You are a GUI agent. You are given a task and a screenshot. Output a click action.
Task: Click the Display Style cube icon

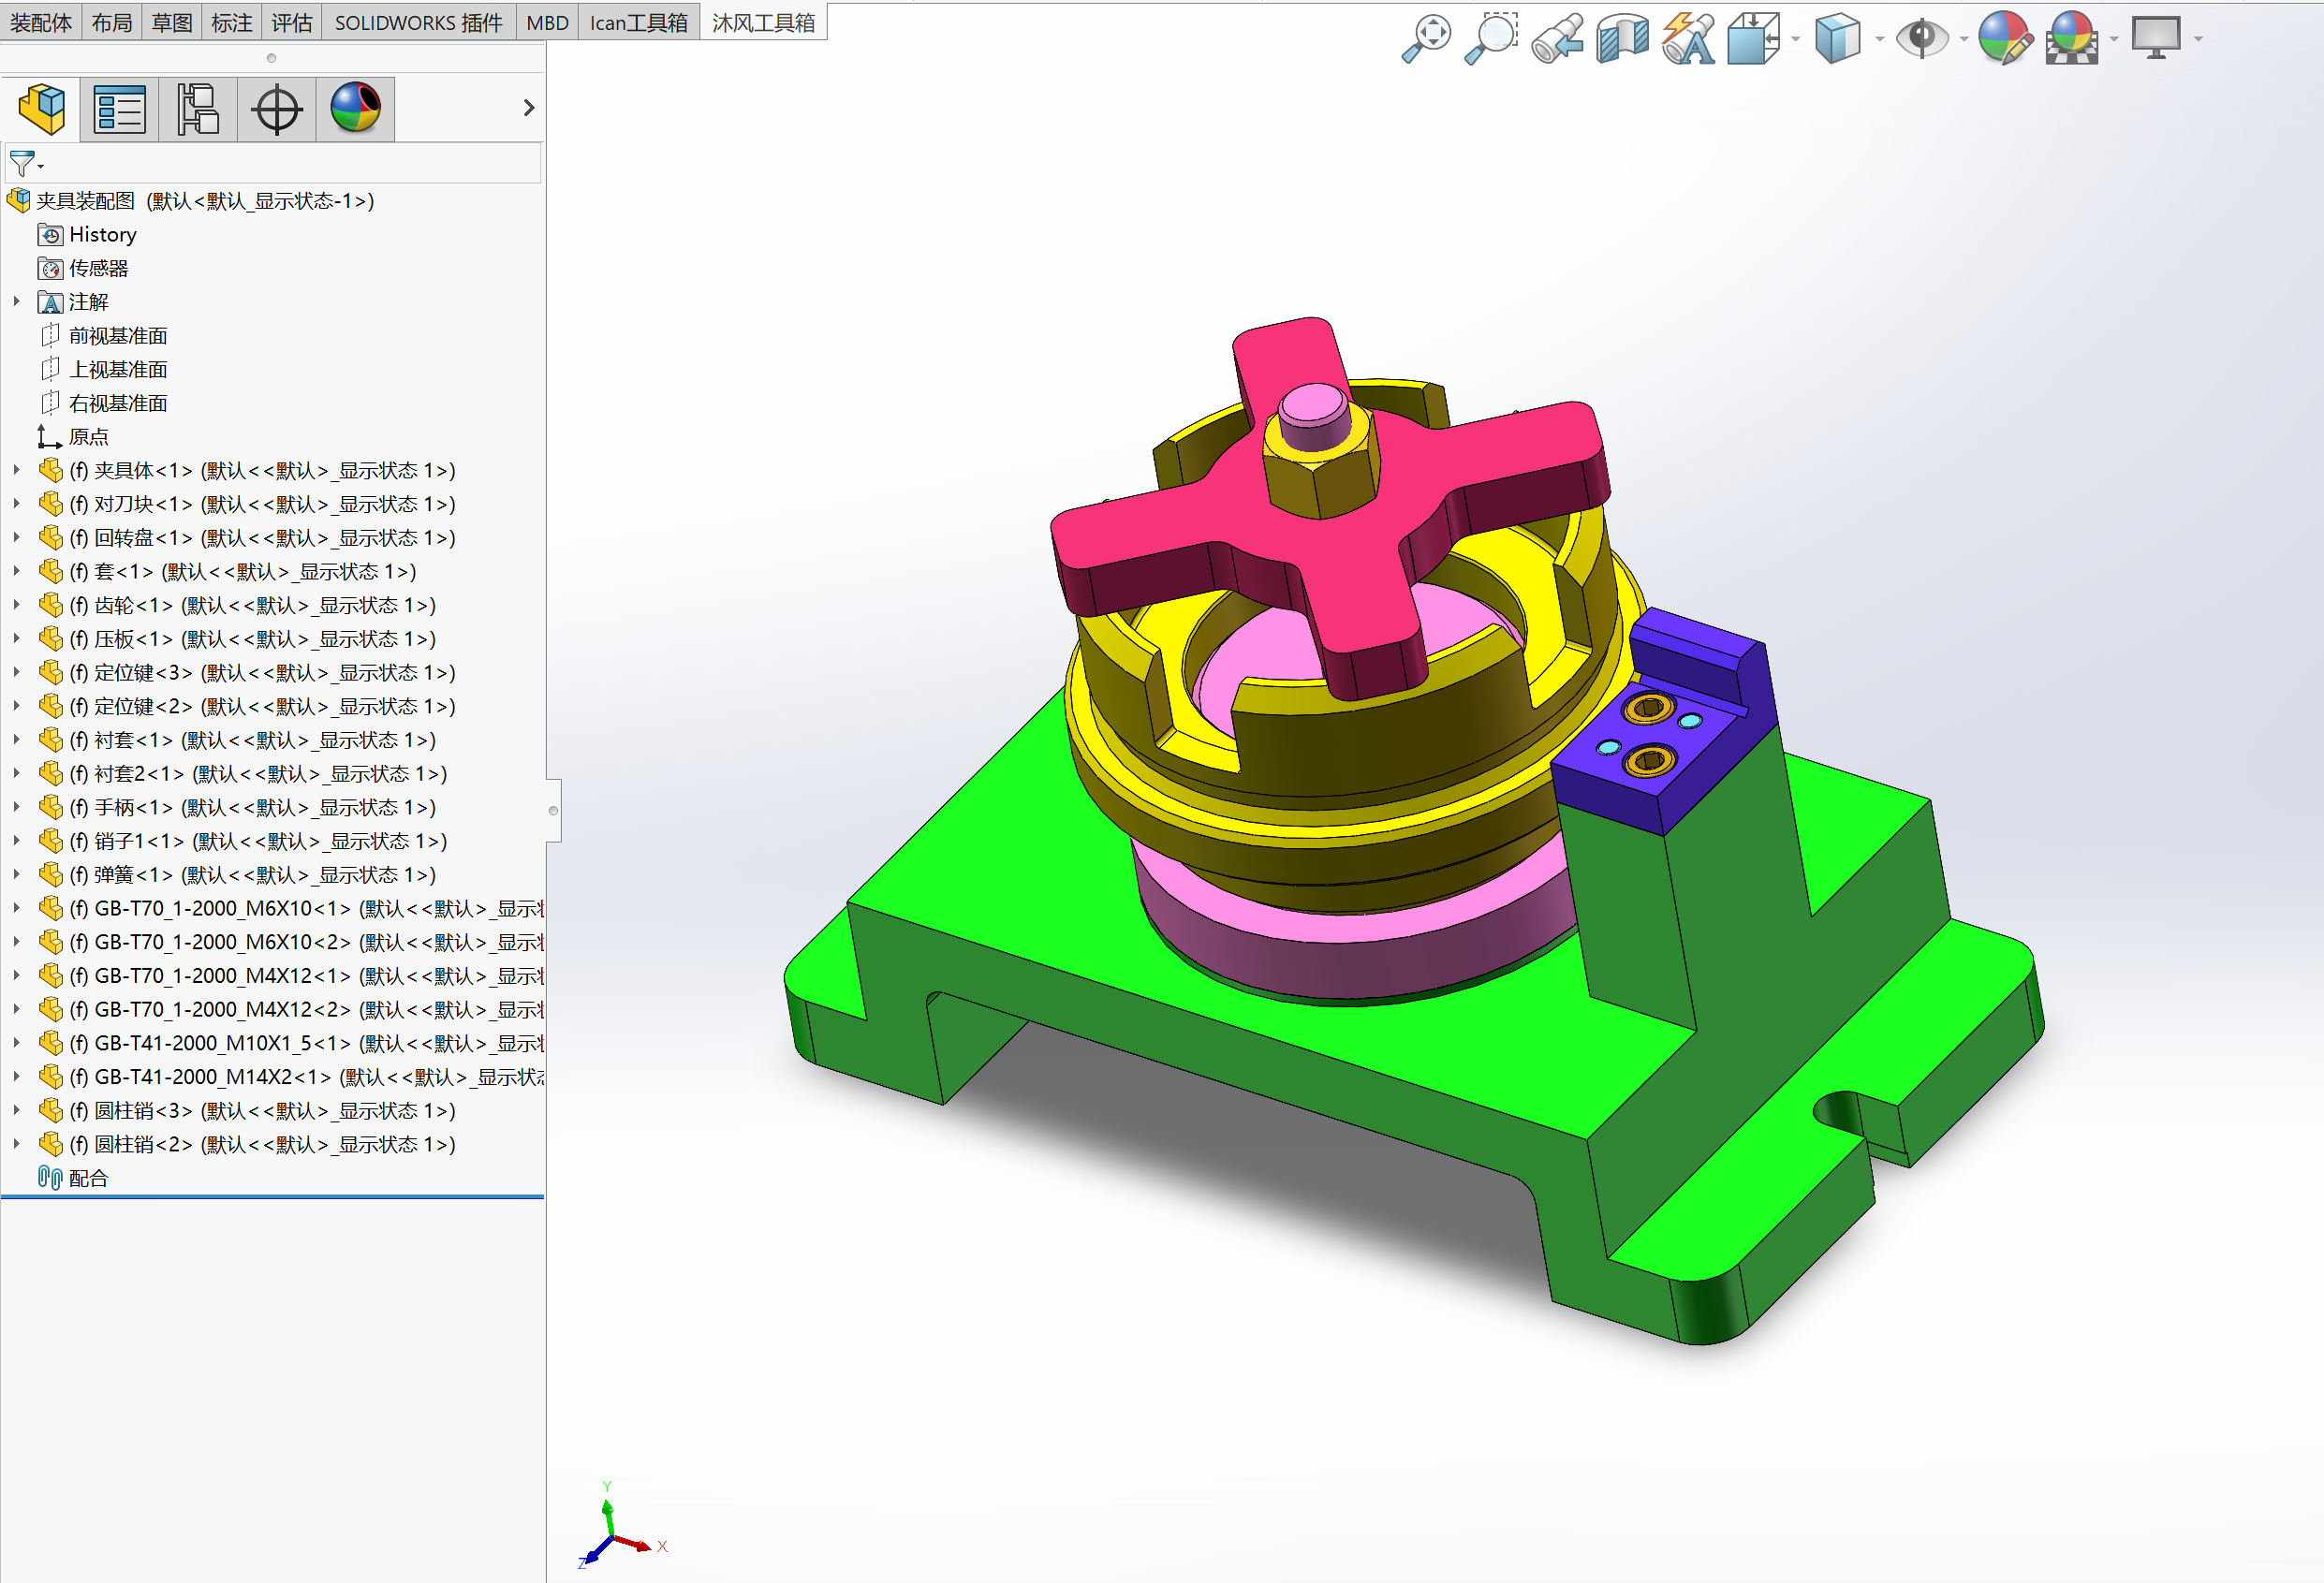(1837, 39)
